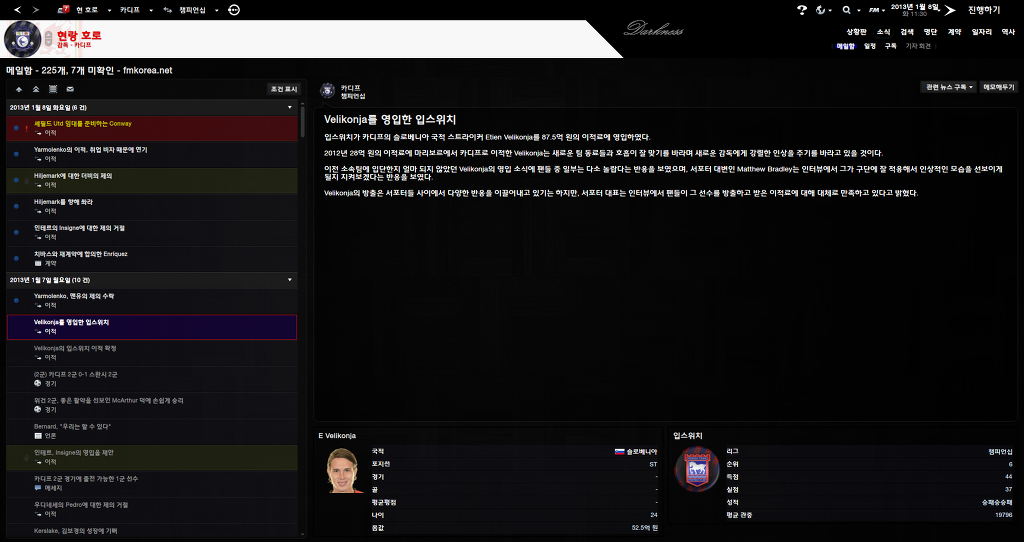This screenshot has height=542, width=1024.
Task: Select message '카디프 2군 경기에 출전 가능한 1군 선수'
Action: point(152,483)
